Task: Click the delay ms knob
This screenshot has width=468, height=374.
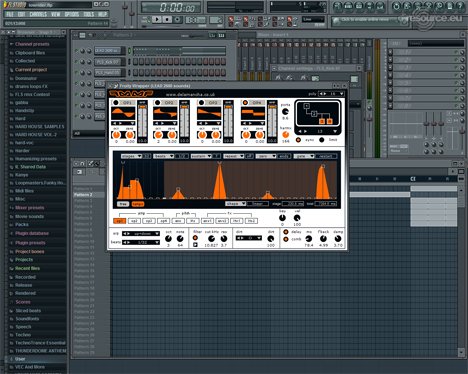Action: click(x=309, y=239)
